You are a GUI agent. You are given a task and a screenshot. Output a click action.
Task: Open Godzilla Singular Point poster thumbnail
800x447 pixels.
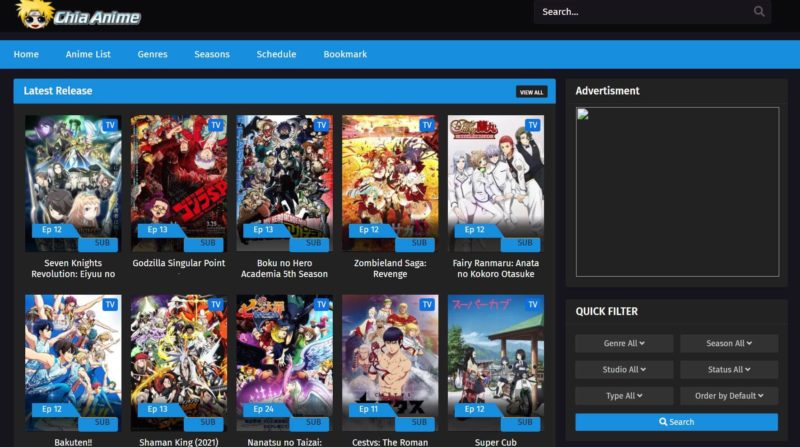pos(179,183)
